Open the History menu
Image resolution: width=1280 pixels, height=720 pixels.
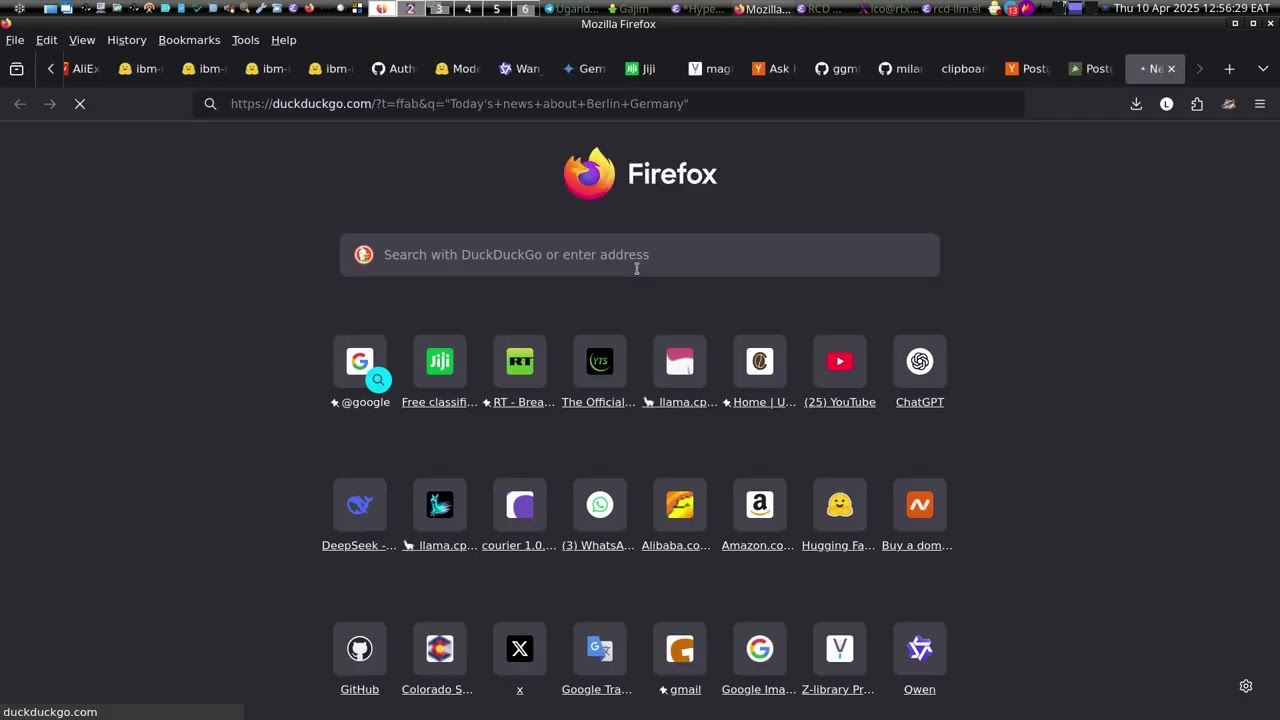tap(127, 40)
